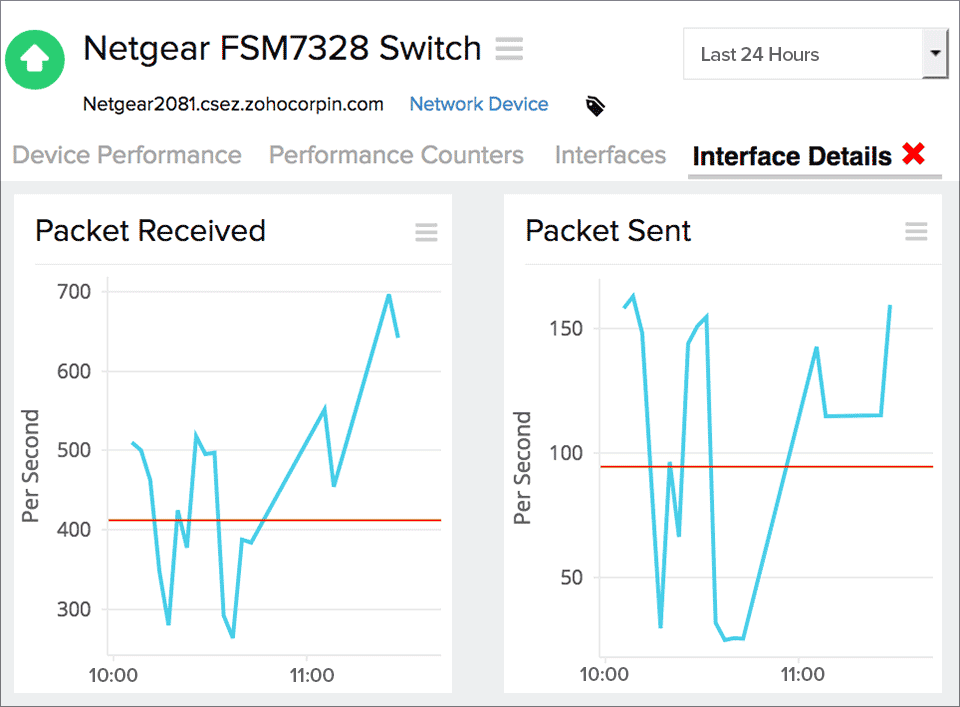Image resolution: width=960 pixels, height=707 pixels.
Task: Click the Netgear FSM7328 Switch title
Action: click(283, 48)
